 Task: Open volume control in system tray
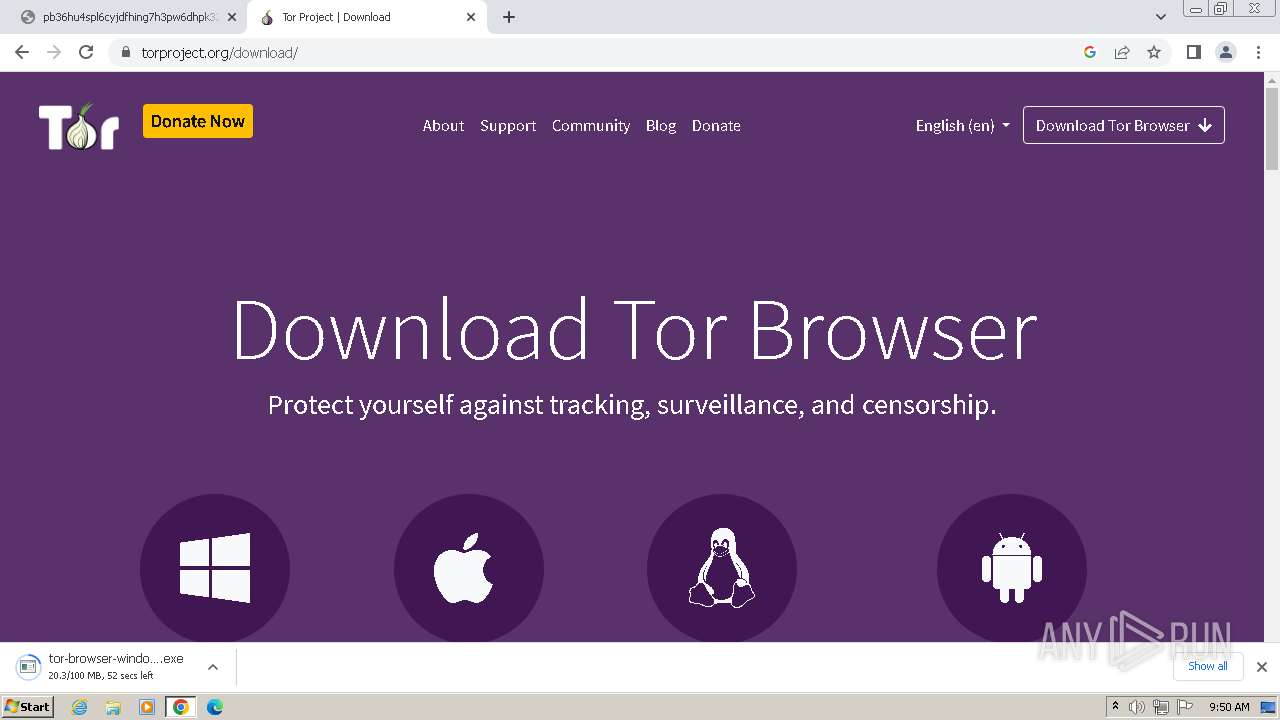(x=1137, y=707)
